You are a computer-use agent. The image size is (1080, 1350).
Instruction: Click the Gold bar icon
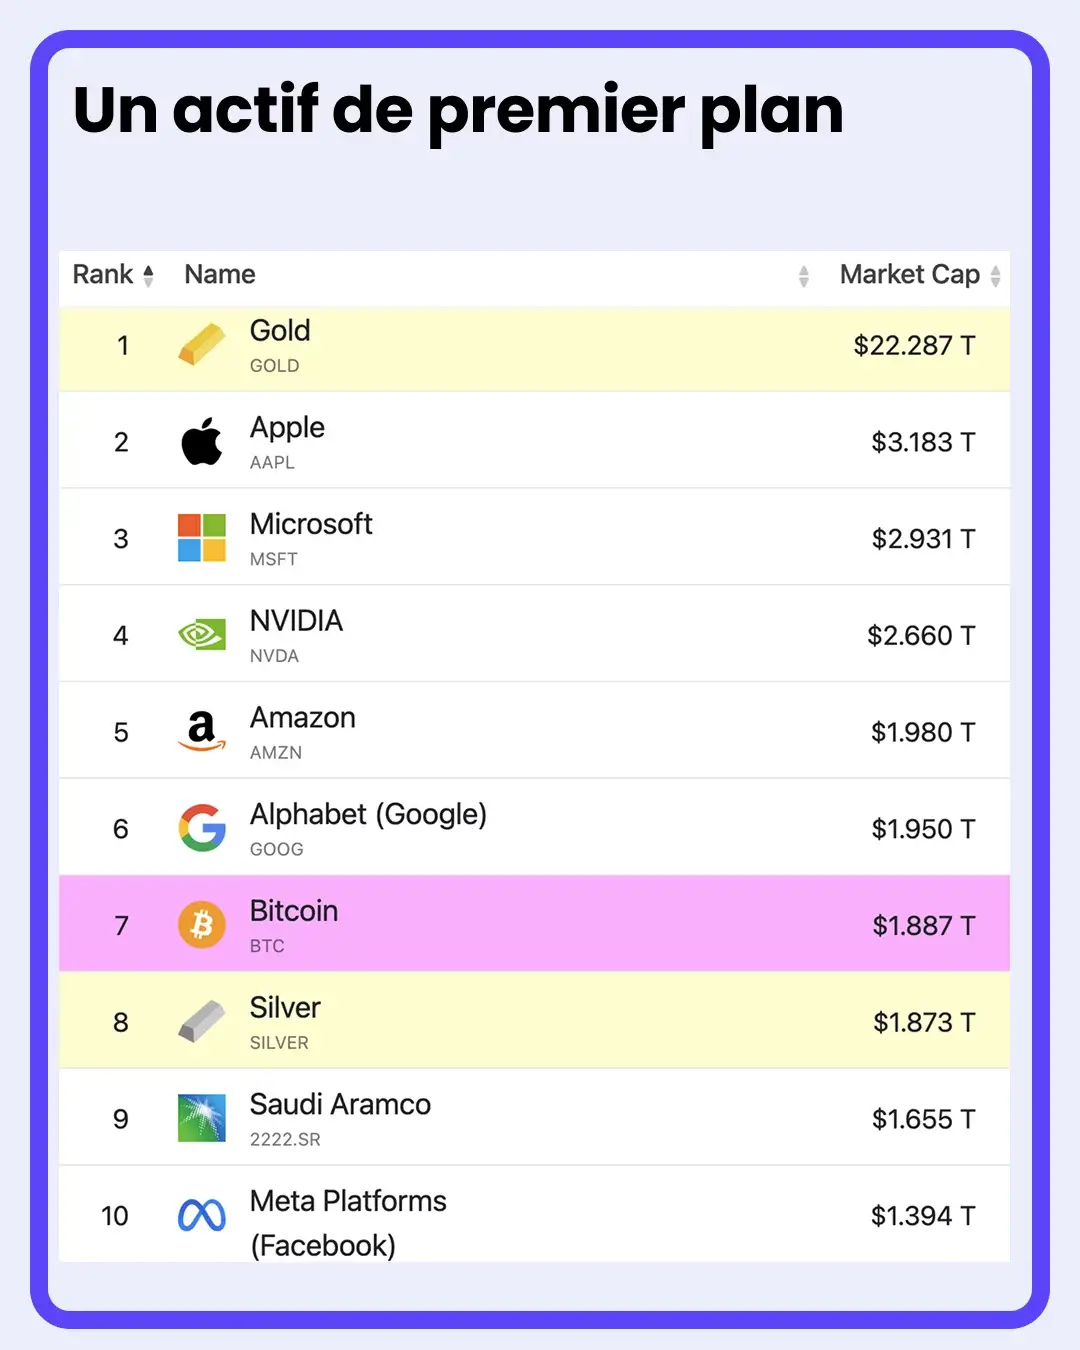tap(202, 345)
